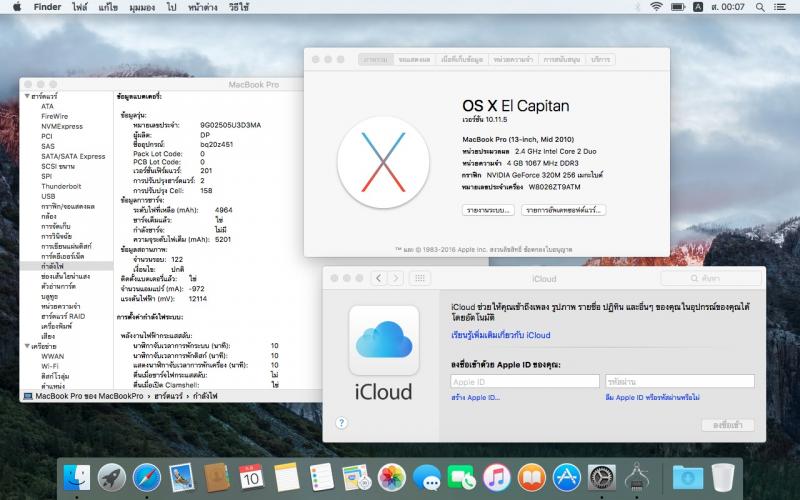Open Wi-Fi status menu
The height and width of the screenshot is (500, 800).
[657, 7]
